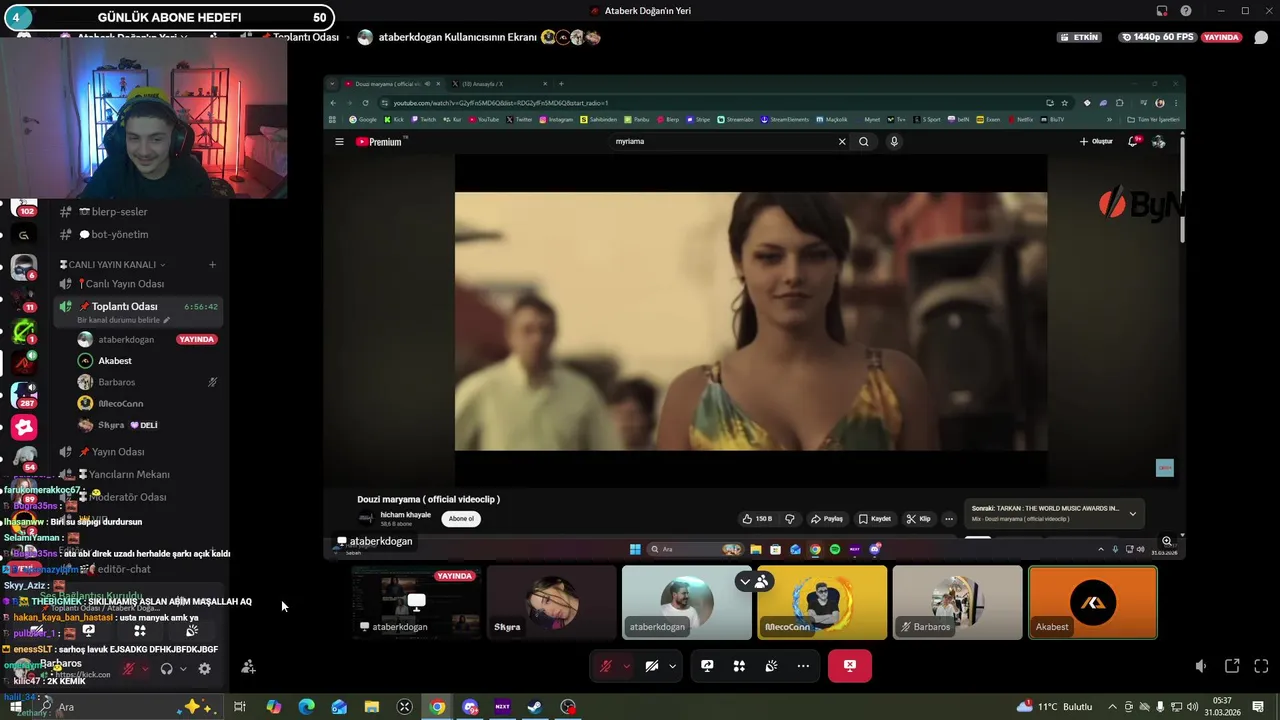Select Skyra in voice channel list
Image resolution: width=1280 pixels, height=720 pixels.
point(111,425)
